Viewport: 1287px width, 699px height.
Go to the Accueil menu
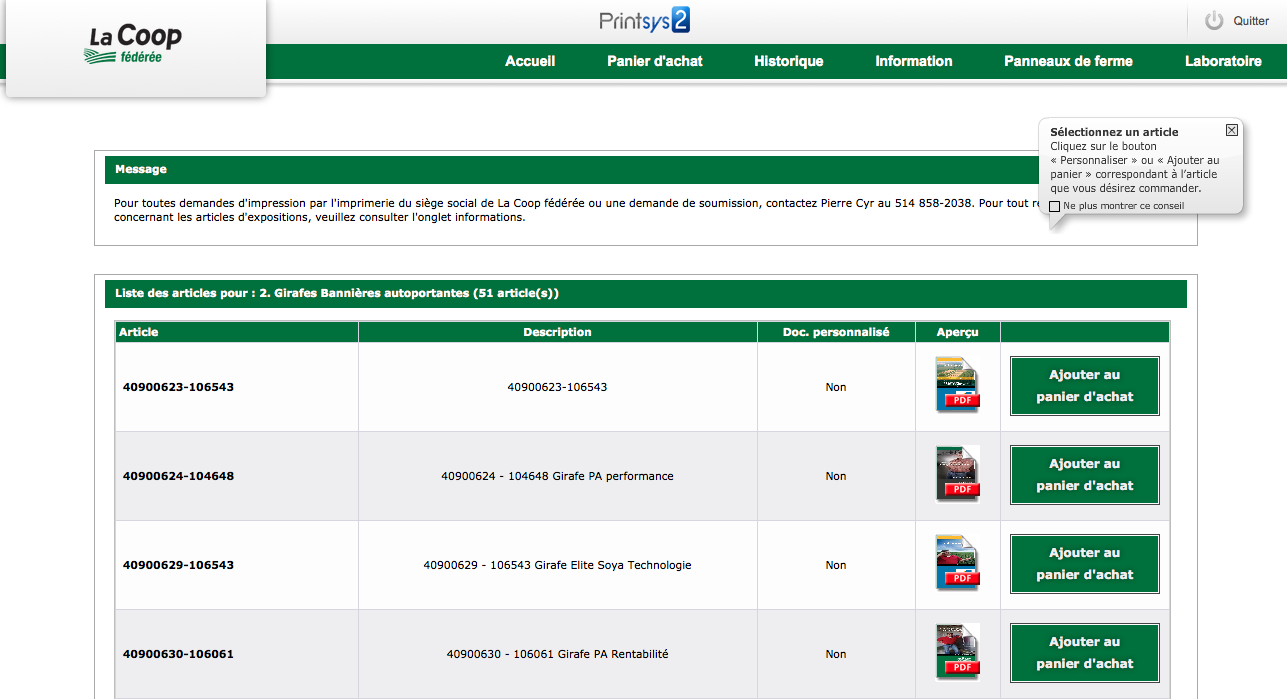[530, 61]
